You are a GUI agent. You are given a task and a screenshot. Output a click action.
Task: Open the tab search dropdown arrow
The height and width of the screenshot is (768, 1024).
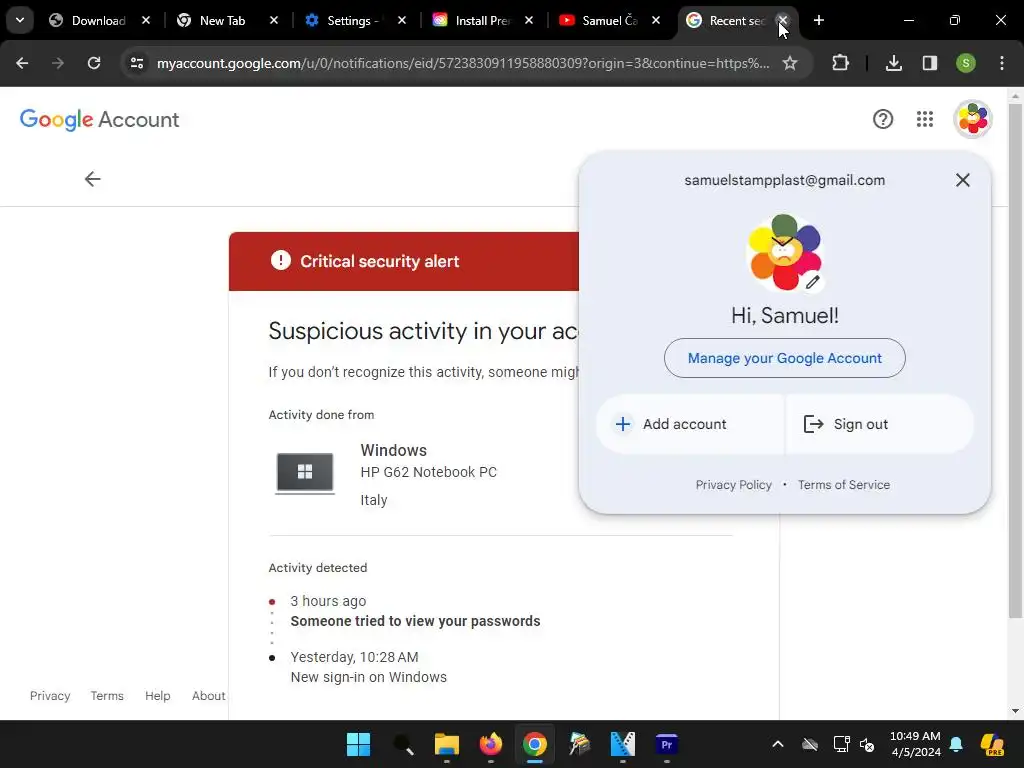point(20,20)
